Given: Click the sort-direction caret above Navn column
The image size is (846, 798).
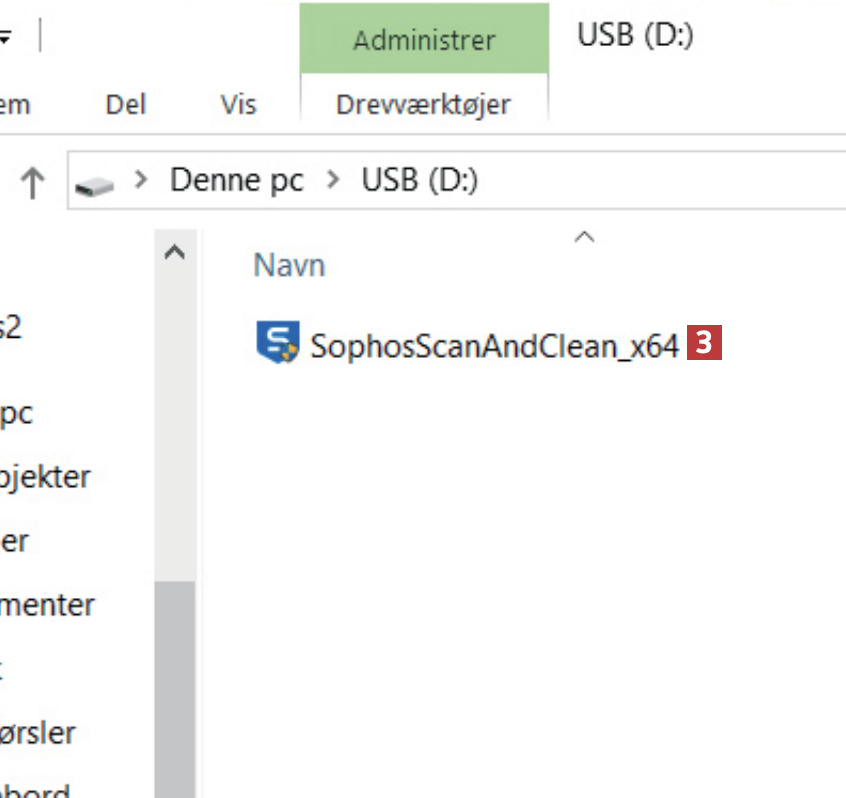Looking at the screenshot, I should click(585, 236).
